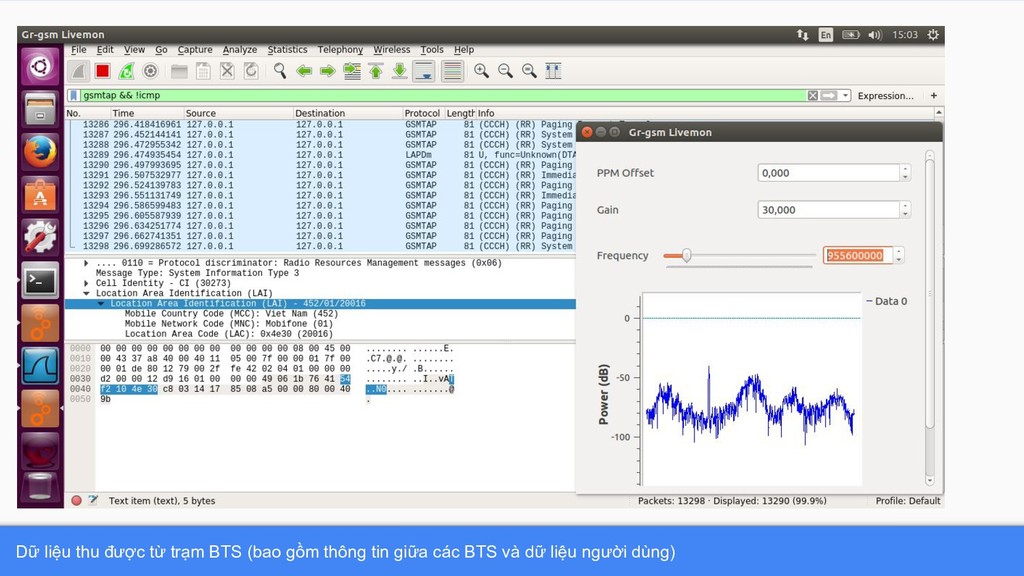Go back to previous packet arrow
This screenshot has width=1024, height=576.
[304, 71]
